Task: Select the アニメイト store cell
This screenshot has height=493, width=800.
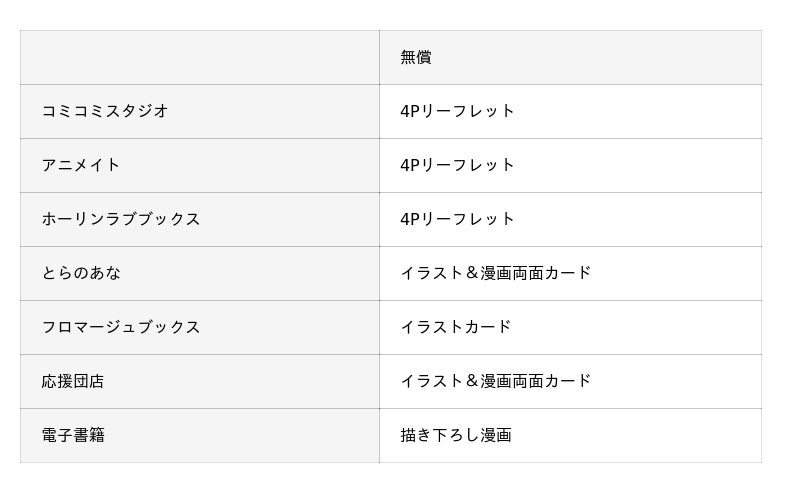Action: (x=81, y=165)
